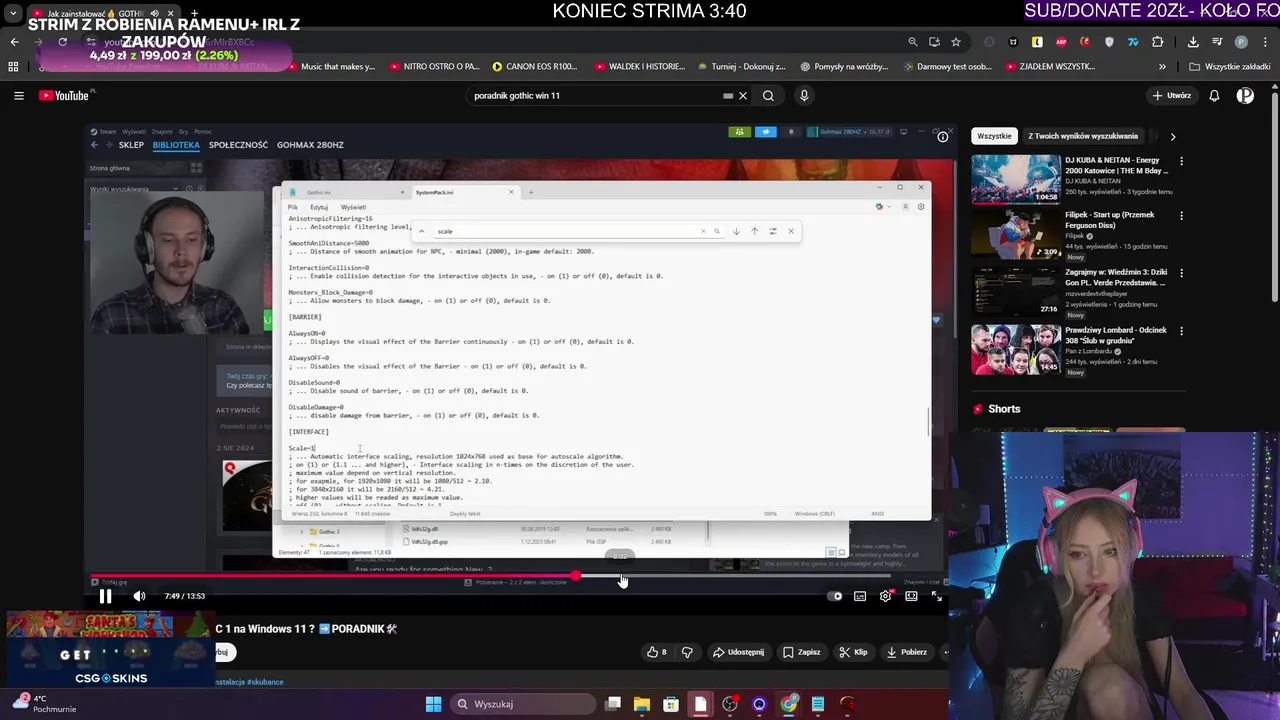Clear the YouTube search query
This screenshot has height=720, width=1280.
coord(742,96)
